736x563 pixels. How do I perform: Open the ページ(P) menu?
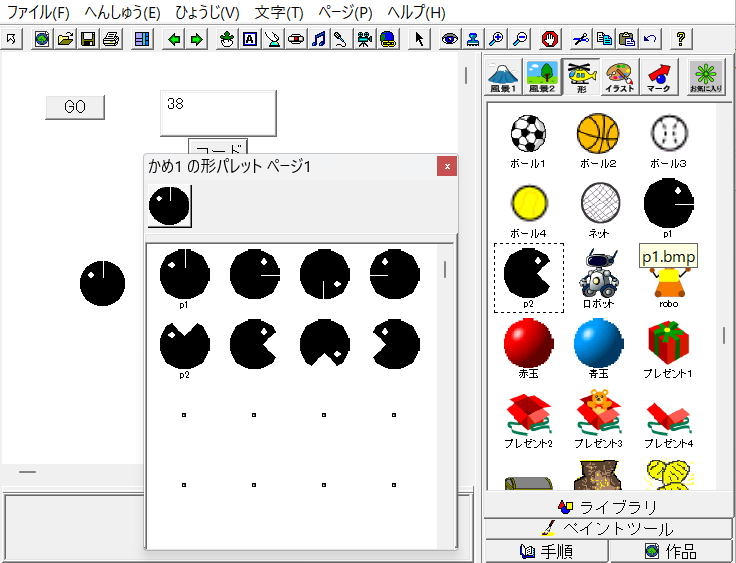pyautogui.click(x=345, y=12)
